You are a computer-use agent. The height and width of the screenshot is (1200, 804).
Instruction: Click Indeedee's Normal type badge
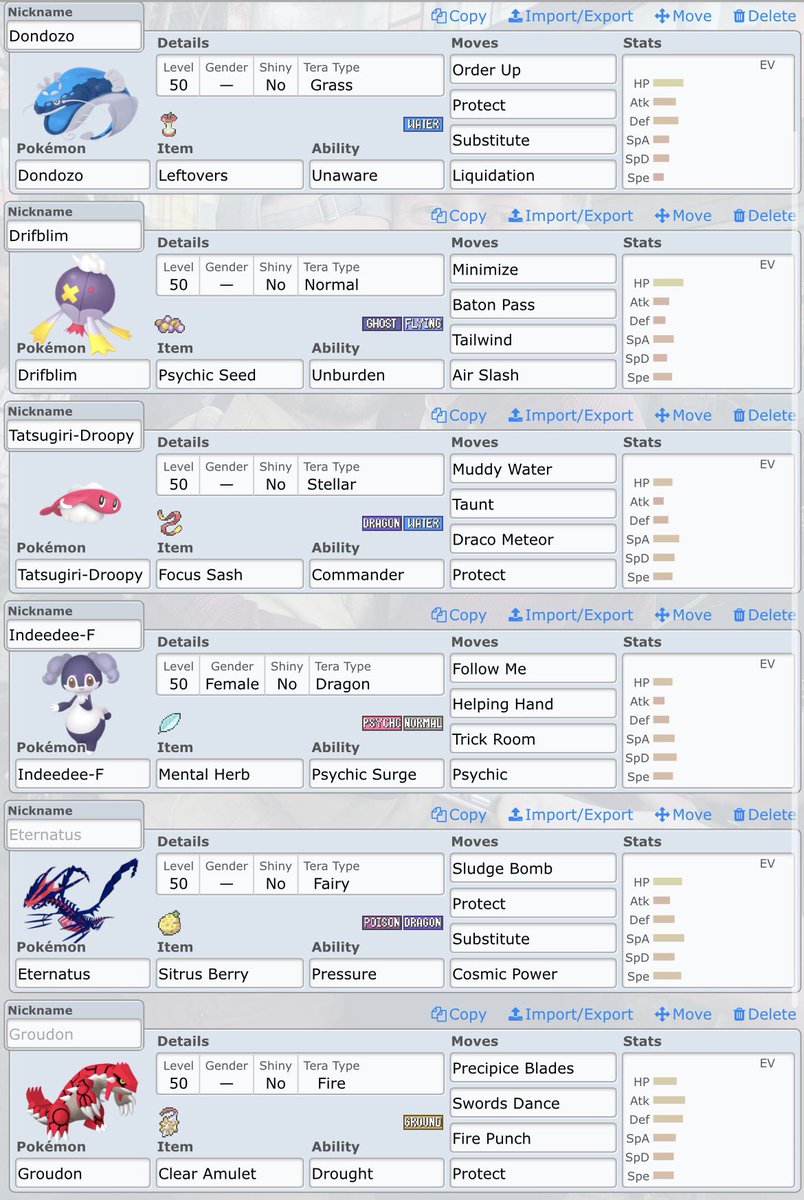pos(423,723)
